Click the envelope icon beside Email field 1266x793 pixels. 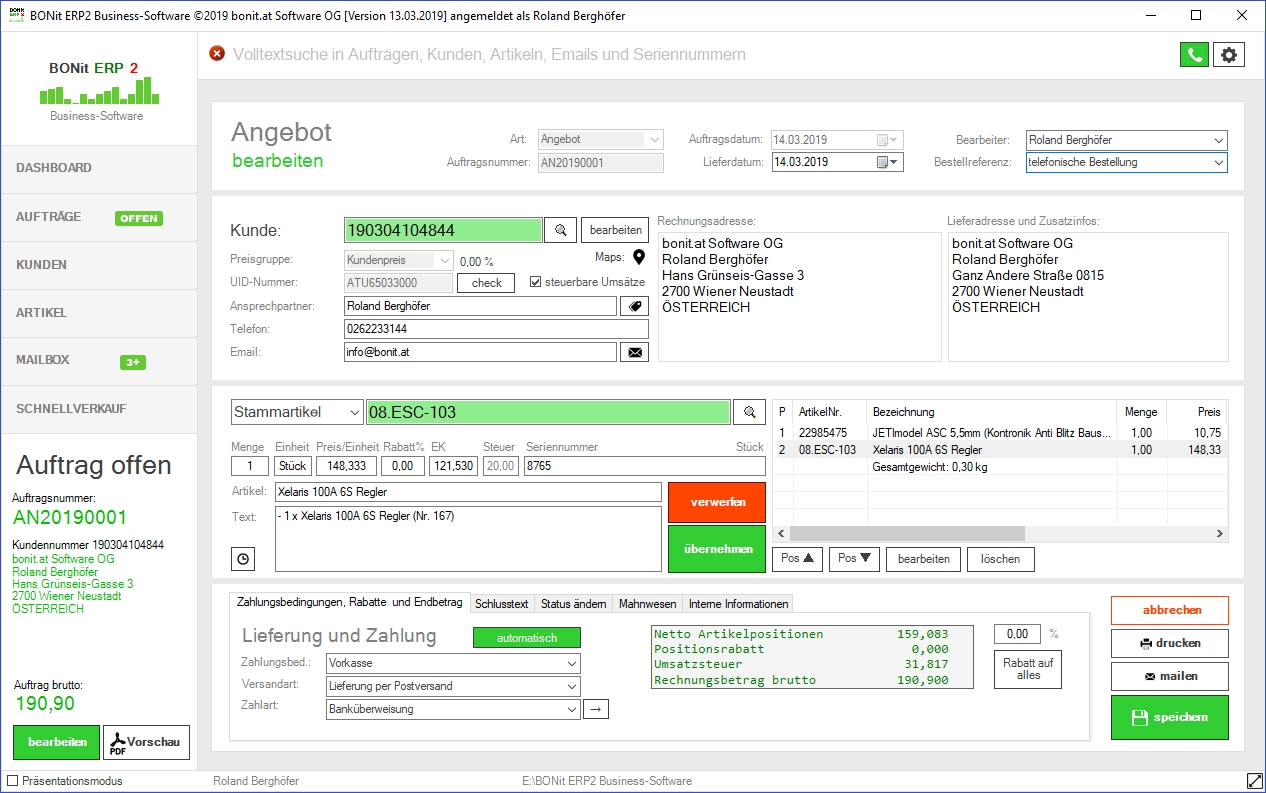634,352
